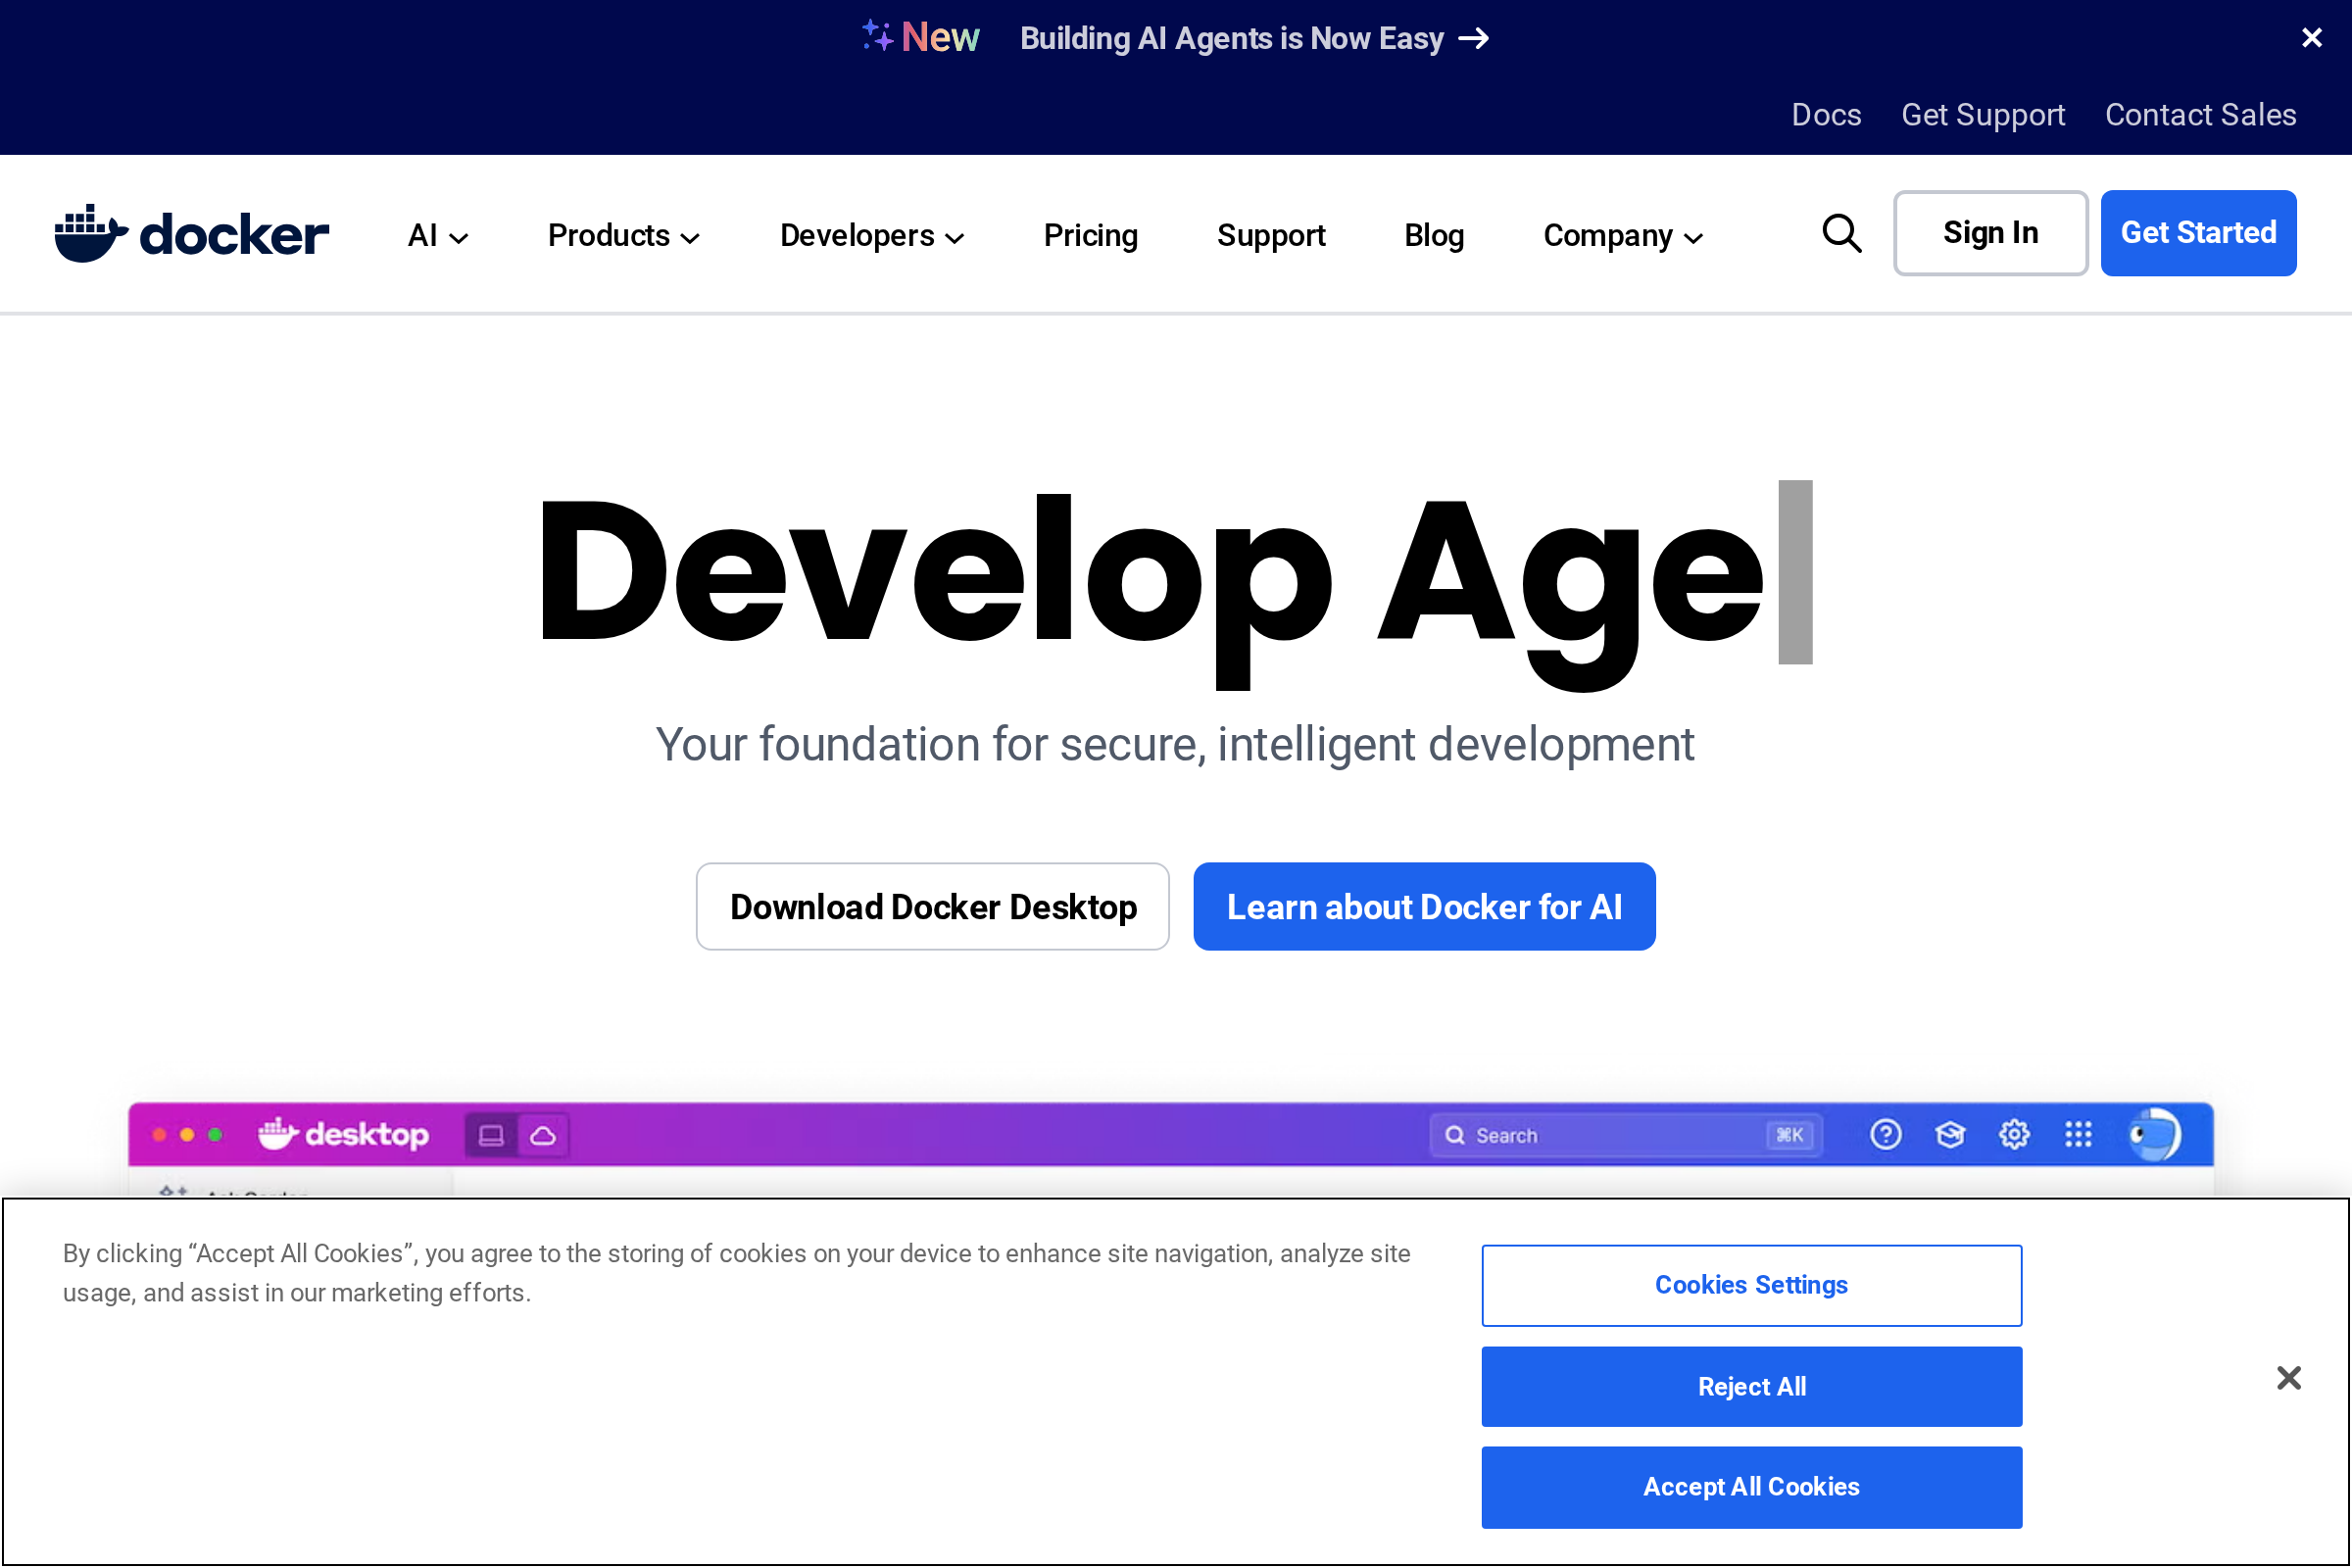Click the sparkles icon next to the New banner
Image resolution: width=2352 pixels, height=1568 pixels.
(875, 36)
